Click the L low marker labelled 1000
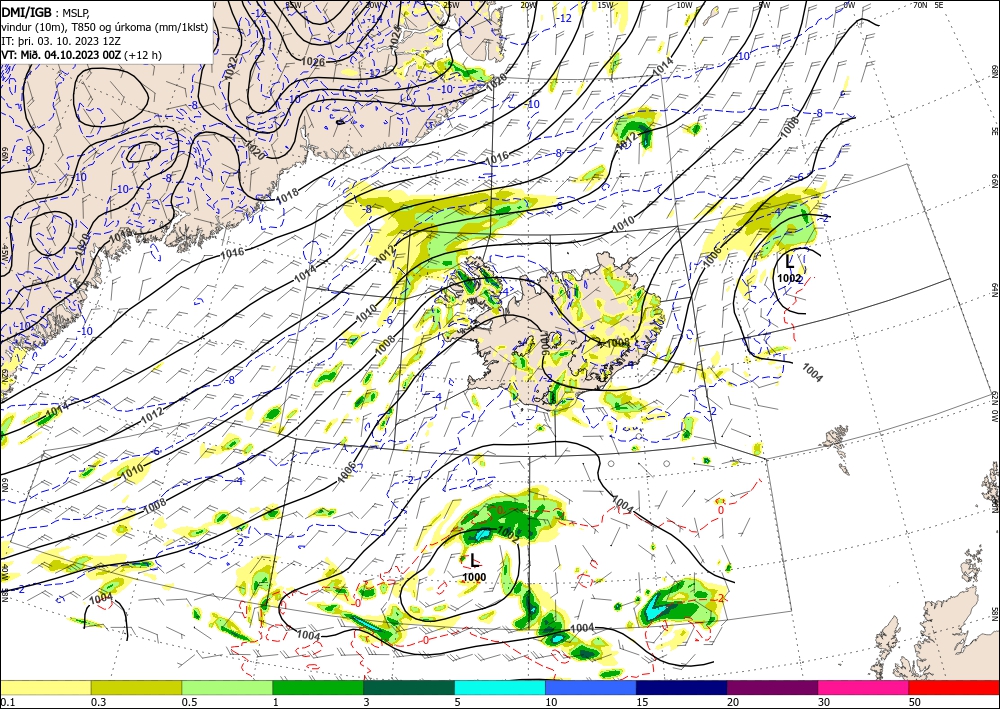The height and width of the screenshot is (709, 1000). [474, 560]
